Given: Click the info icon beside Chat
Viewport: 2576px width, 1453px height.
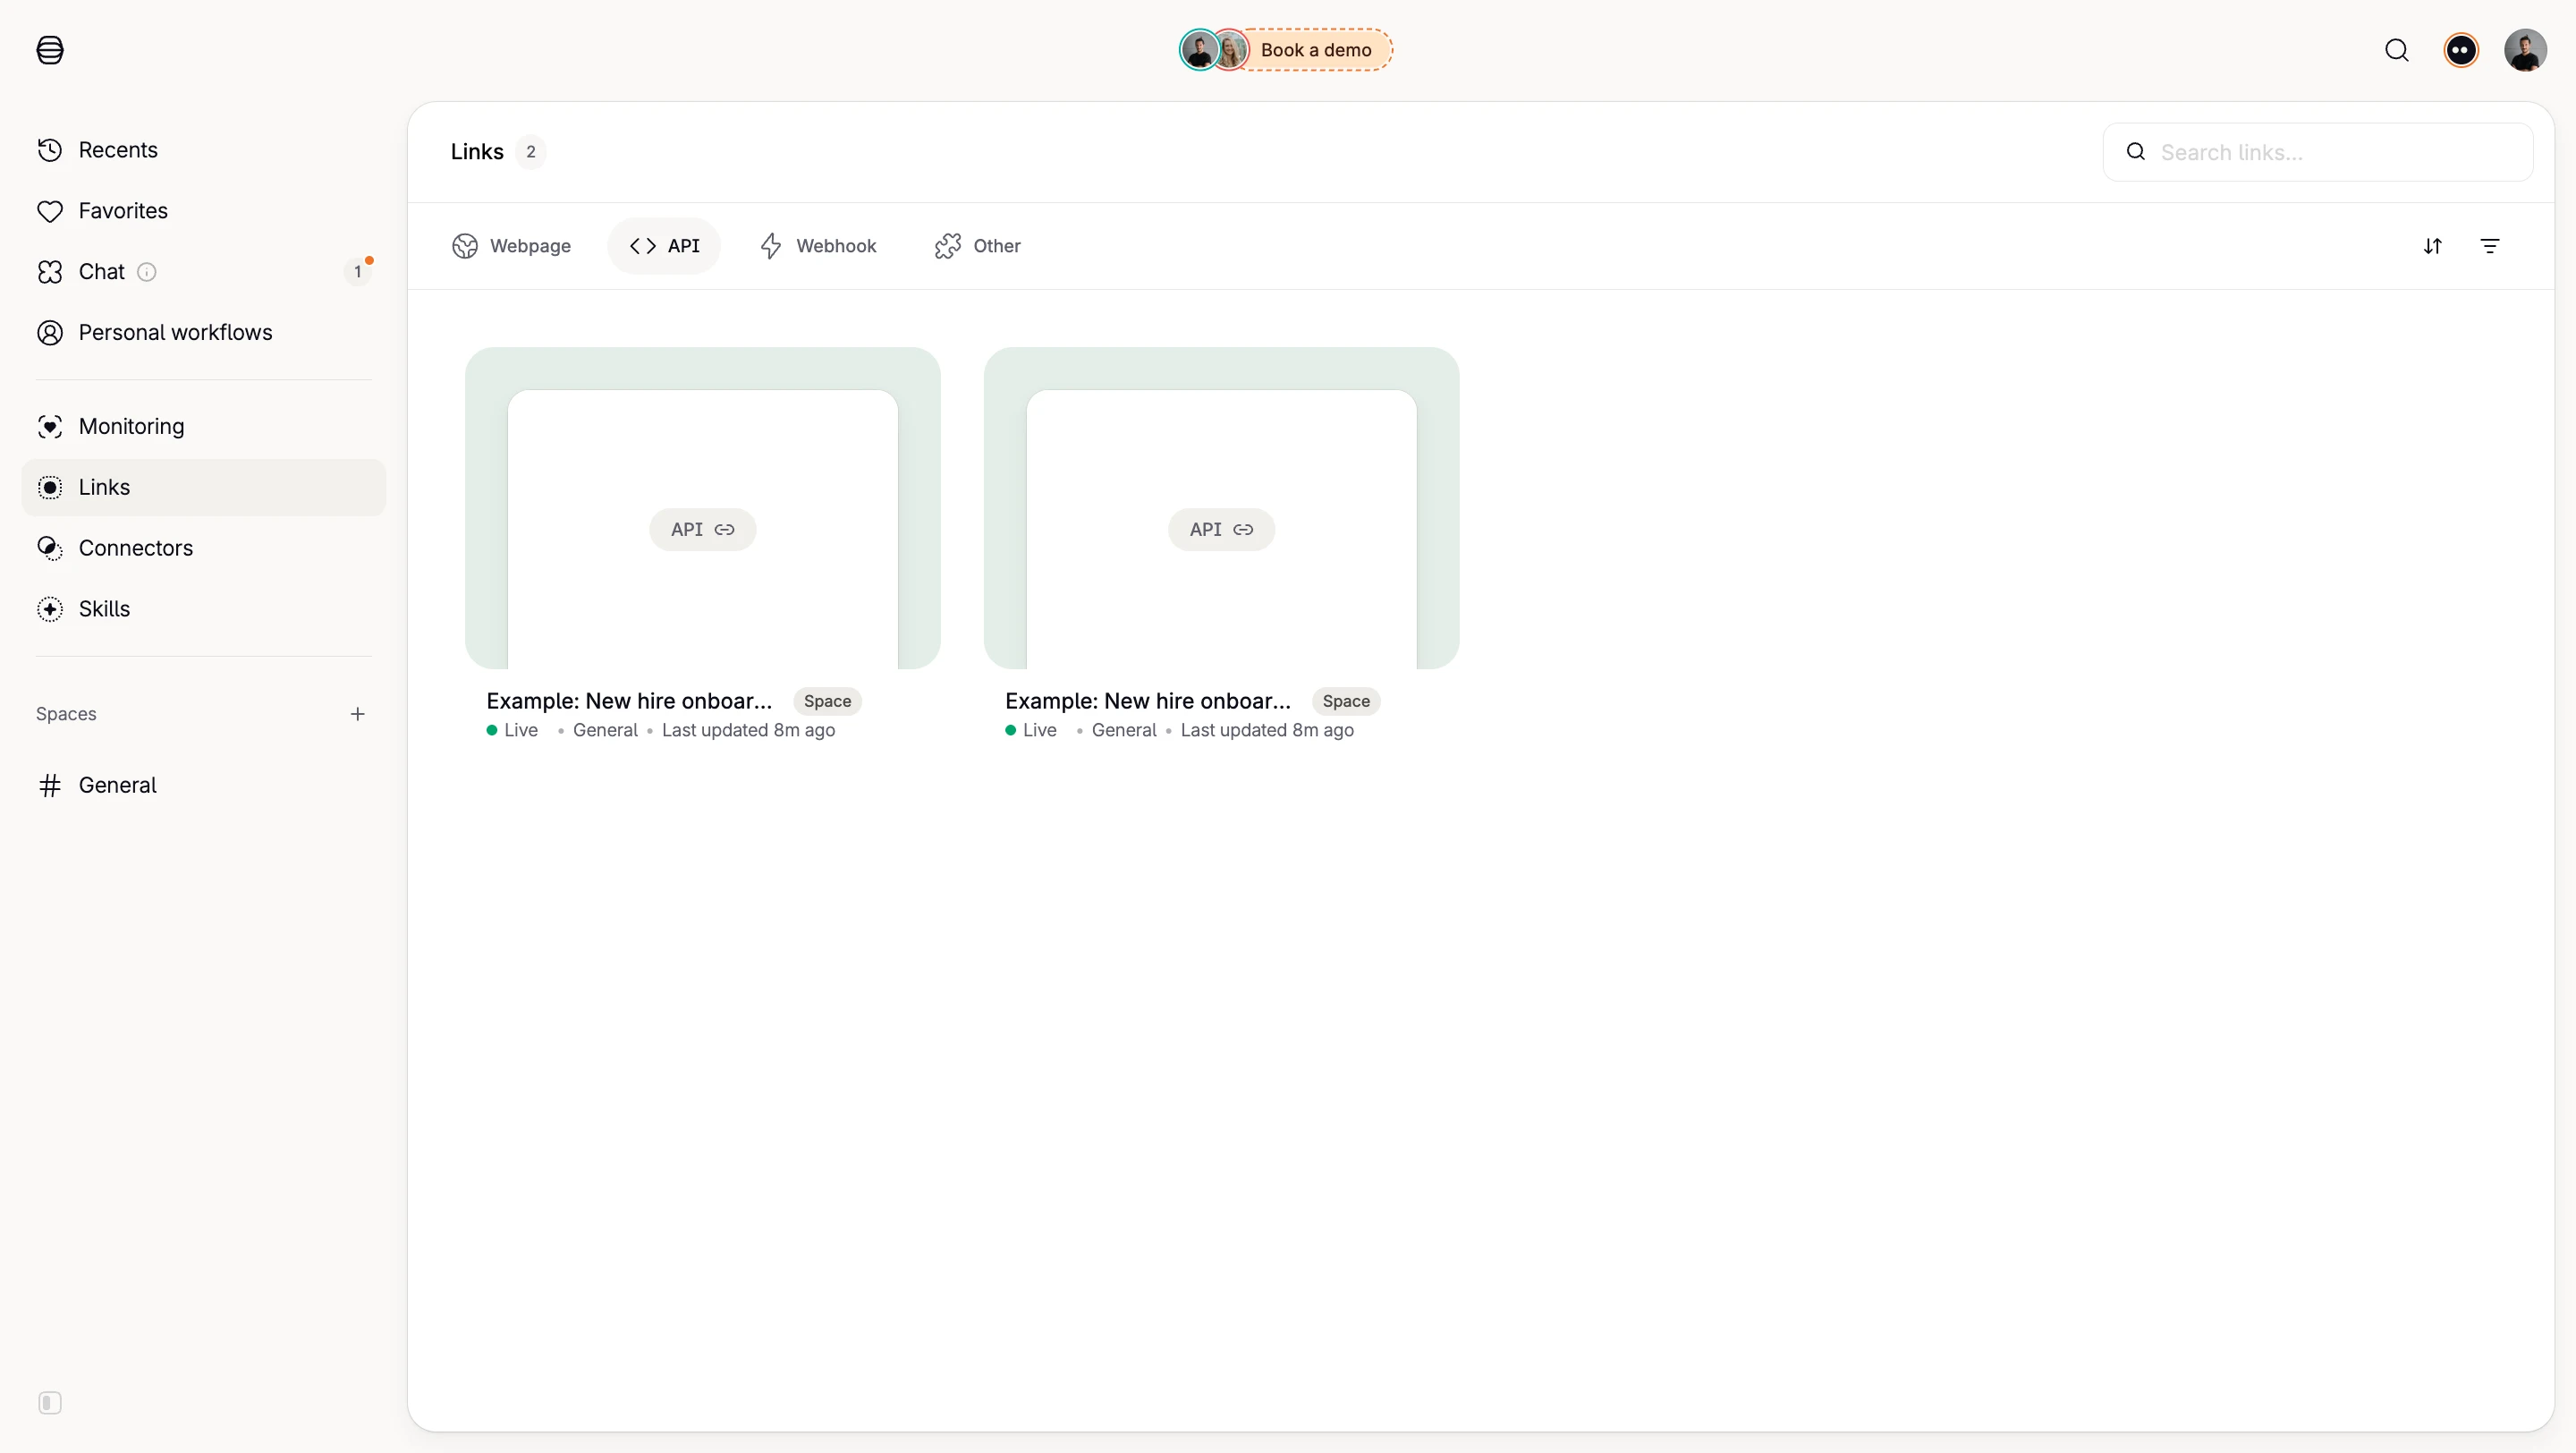Looking at the screenshot, I should pyautogui.click(x=146, y=272).
